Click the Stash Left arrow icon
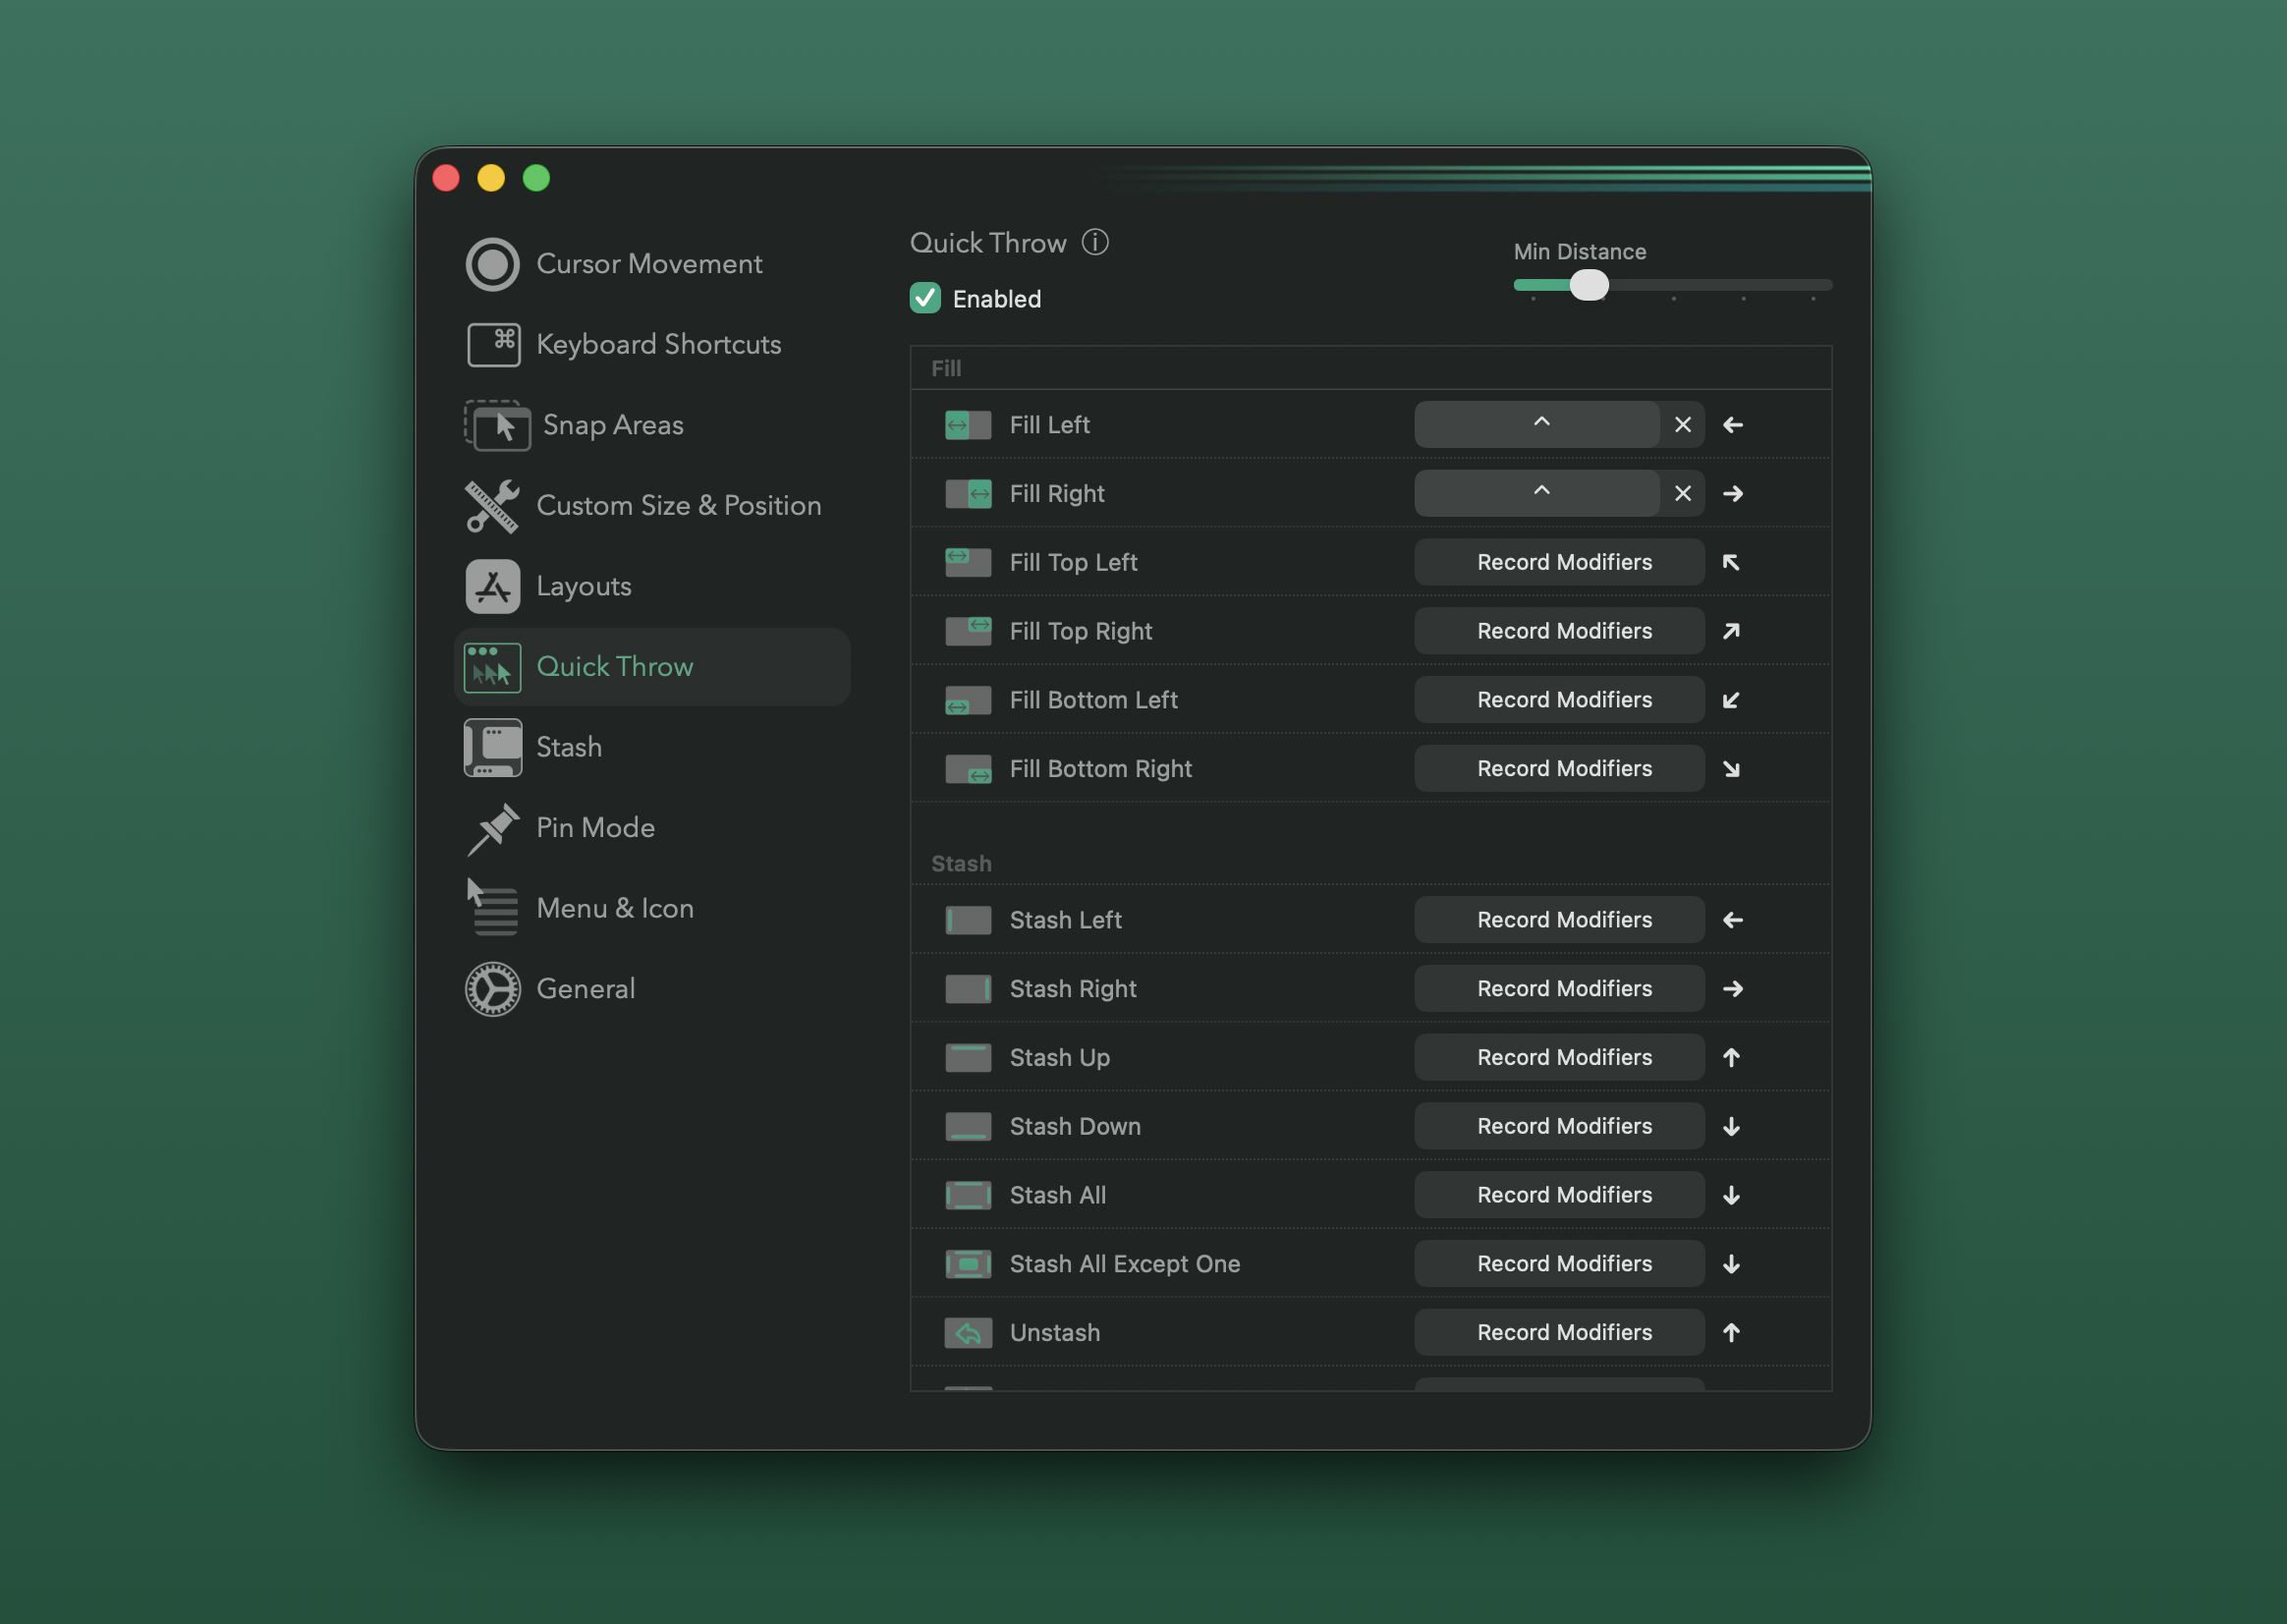The height and width of the screenshot is (1624, 2287). pos(1733,920)
